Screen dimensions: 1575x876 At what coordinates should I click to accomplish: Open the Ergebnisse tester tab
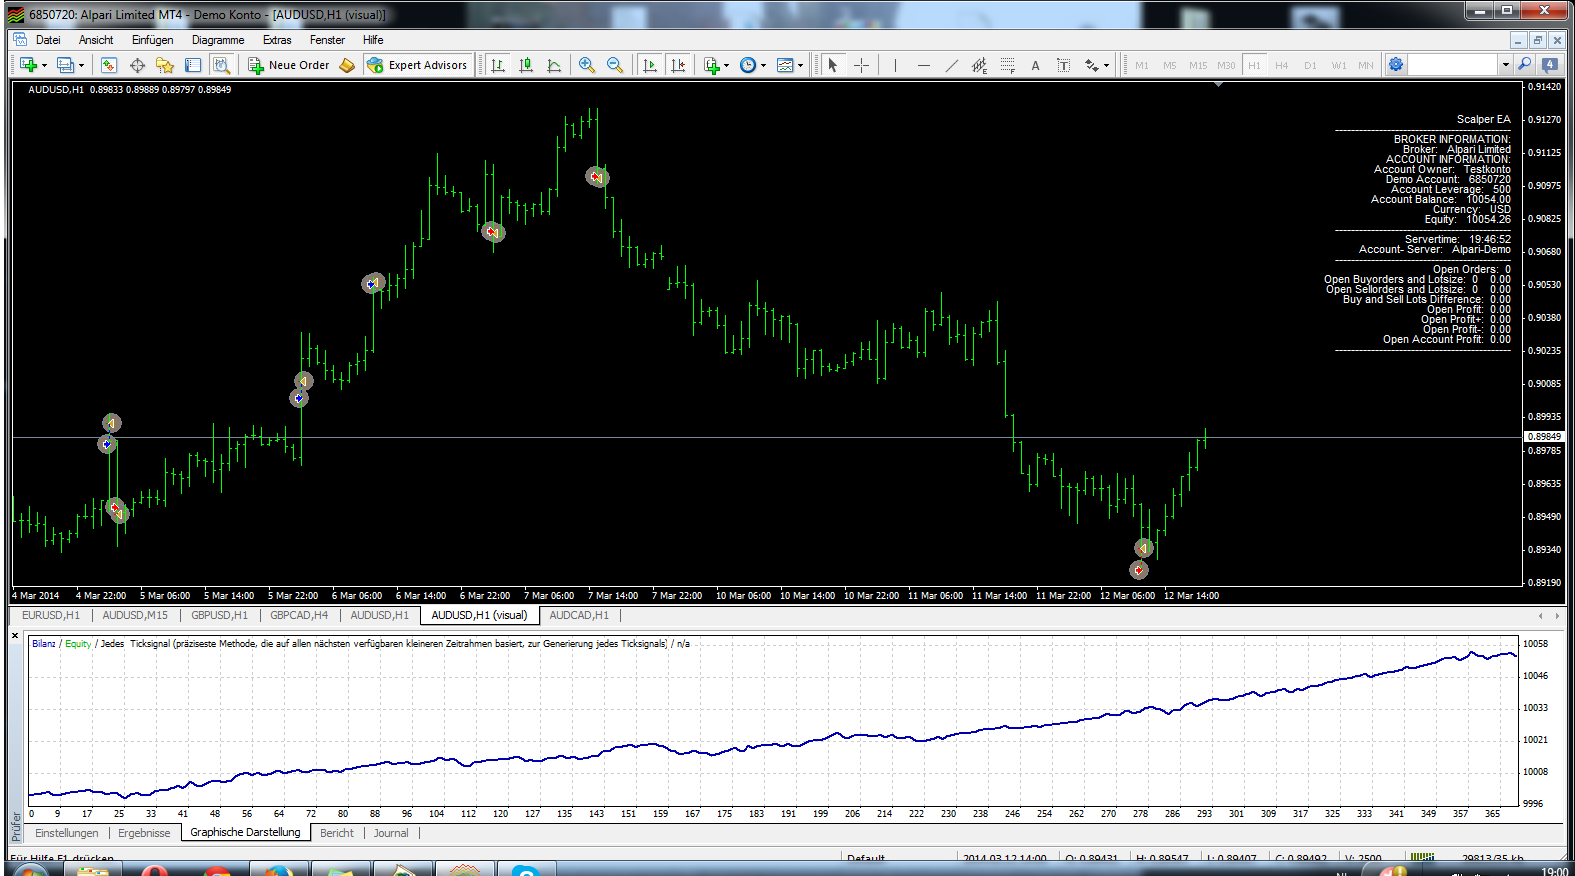point(144,833)
